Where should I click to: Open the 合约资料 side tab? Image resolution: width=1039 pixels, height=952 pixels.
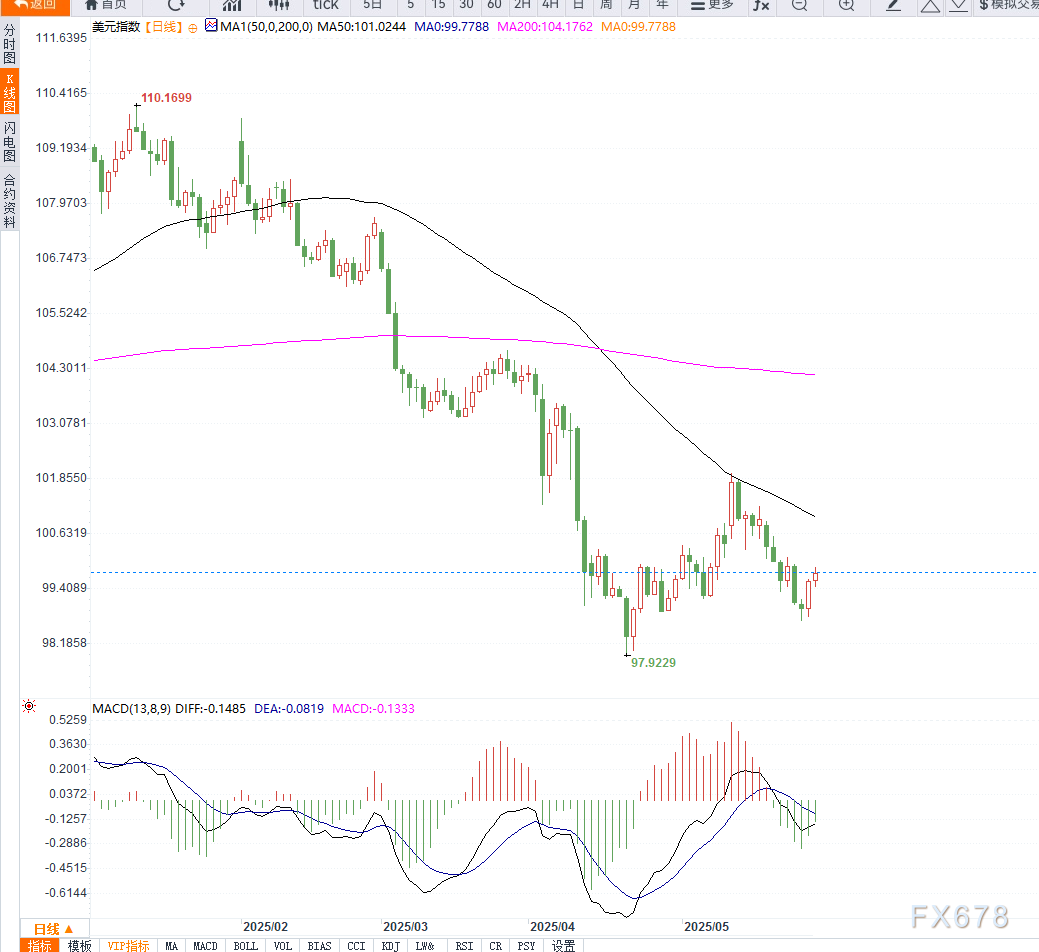pos(9,201)
